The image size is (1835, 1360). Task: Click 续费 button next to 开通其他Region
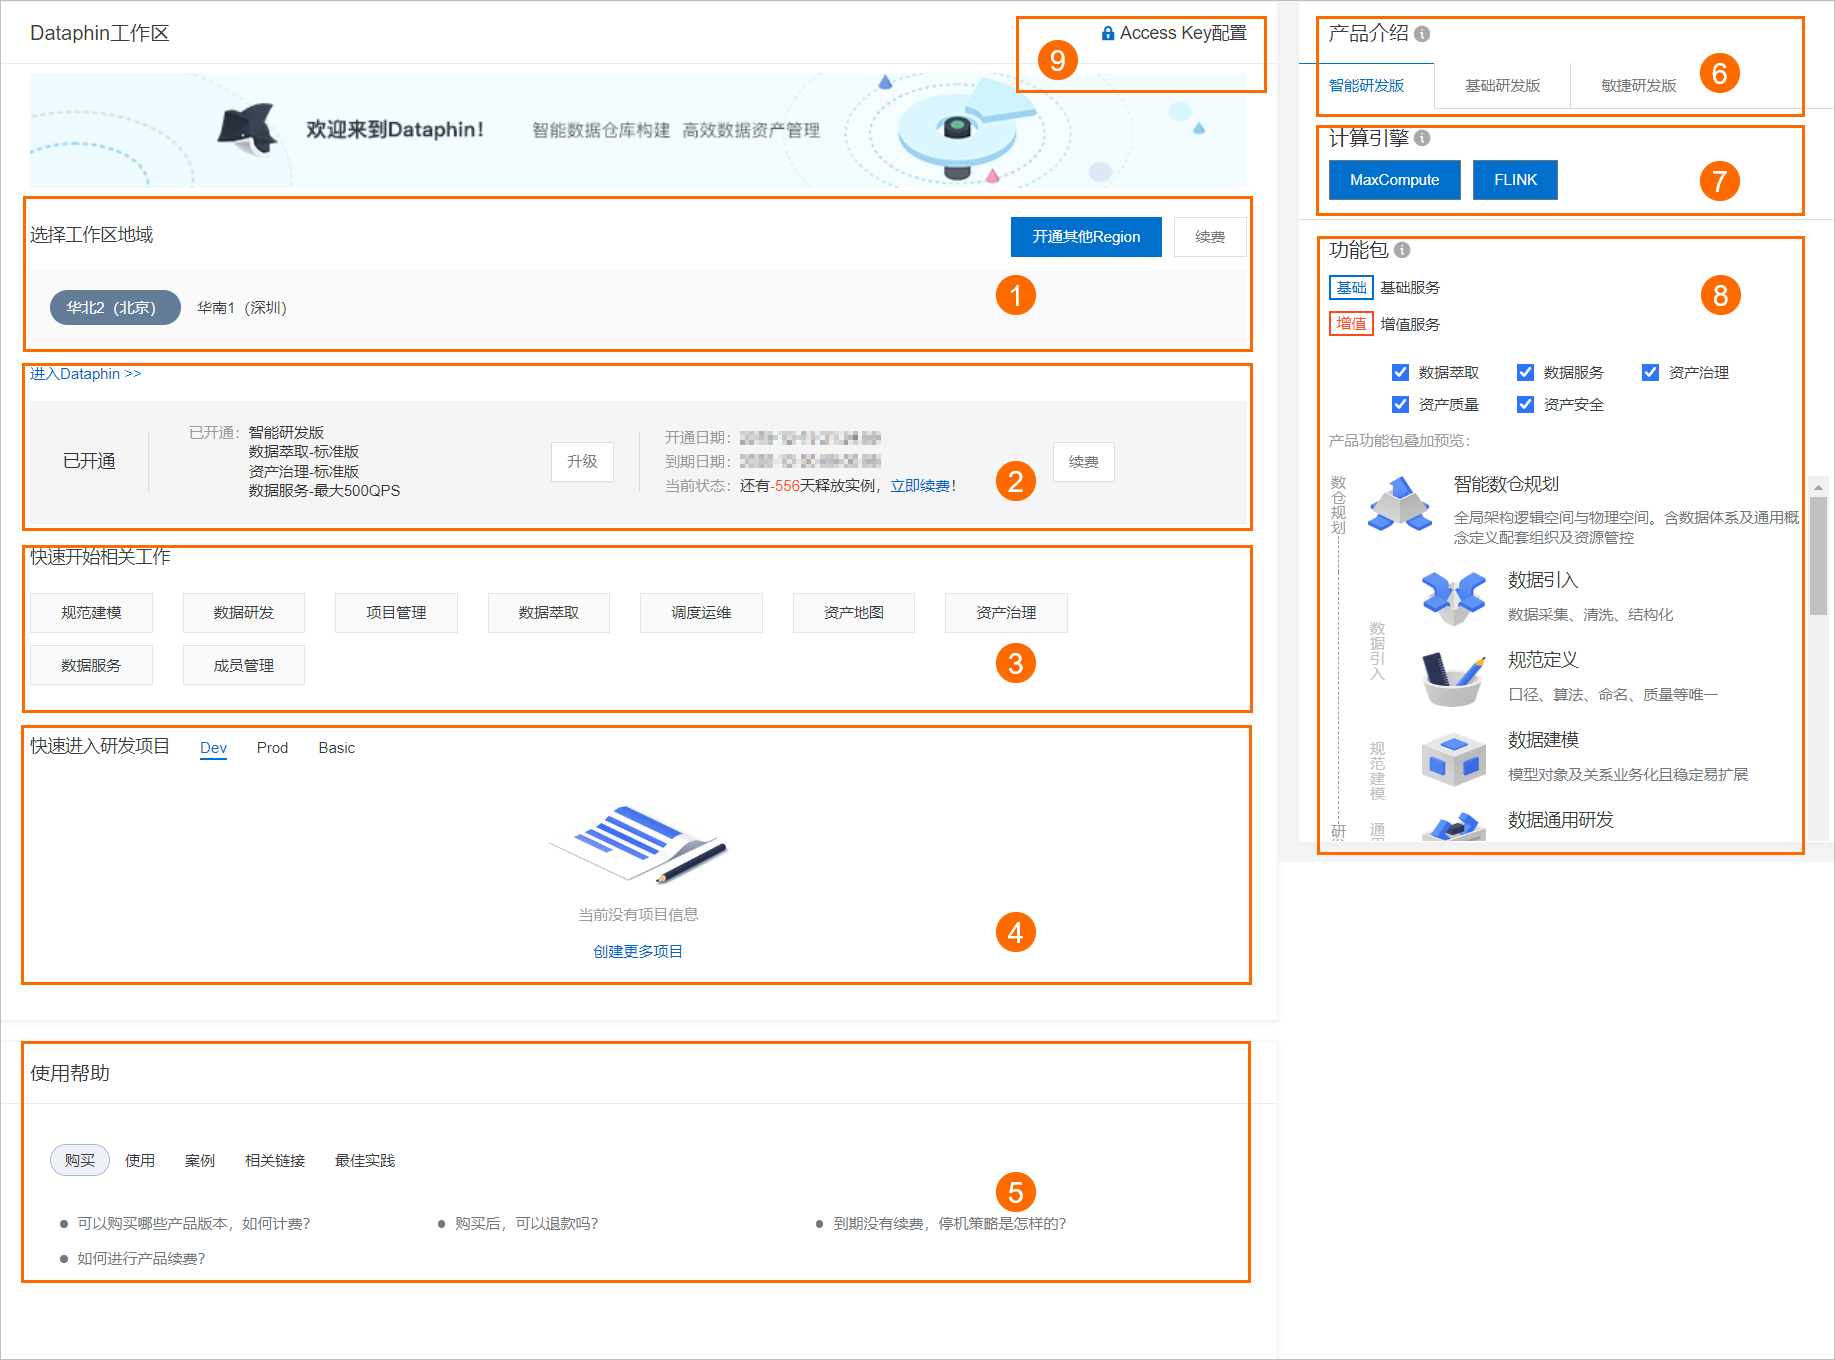[x=1210, y=237]
